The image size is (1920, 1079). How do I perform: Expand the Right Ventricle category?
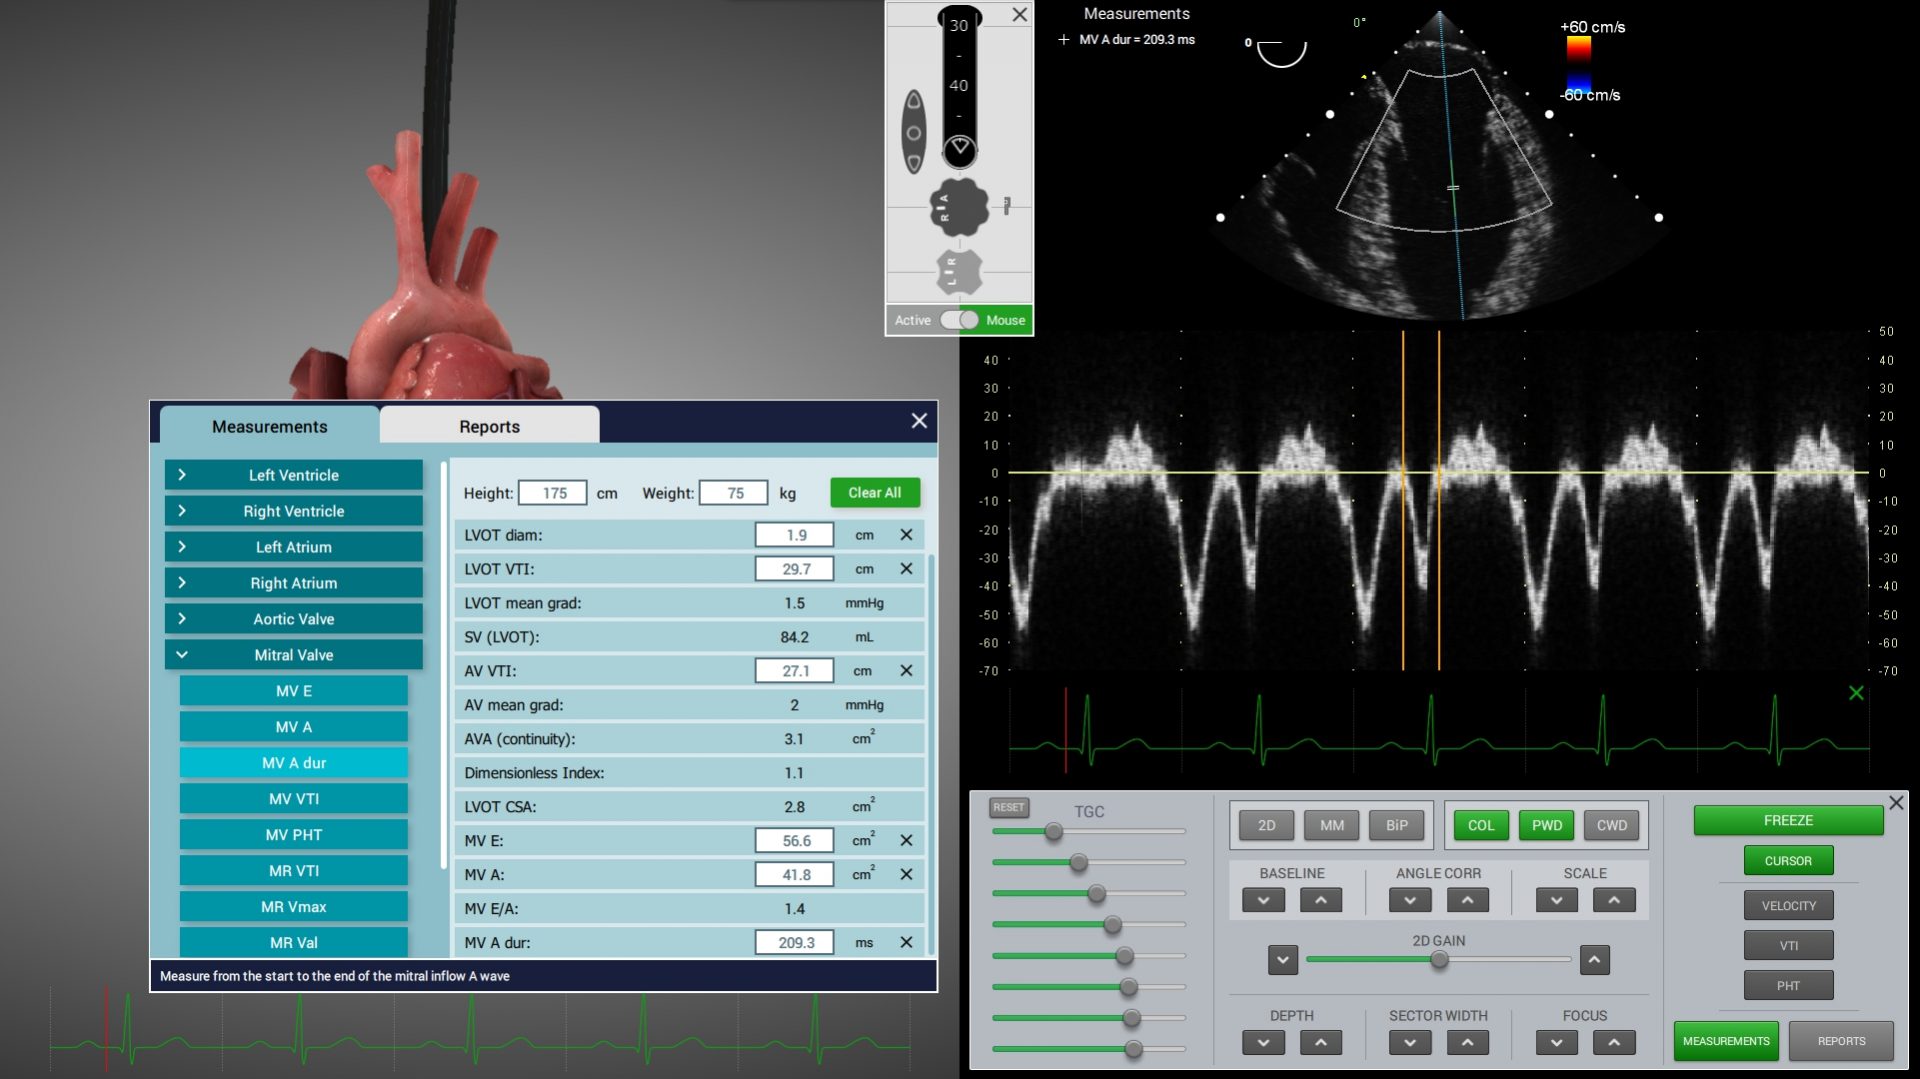coord(294,511)
